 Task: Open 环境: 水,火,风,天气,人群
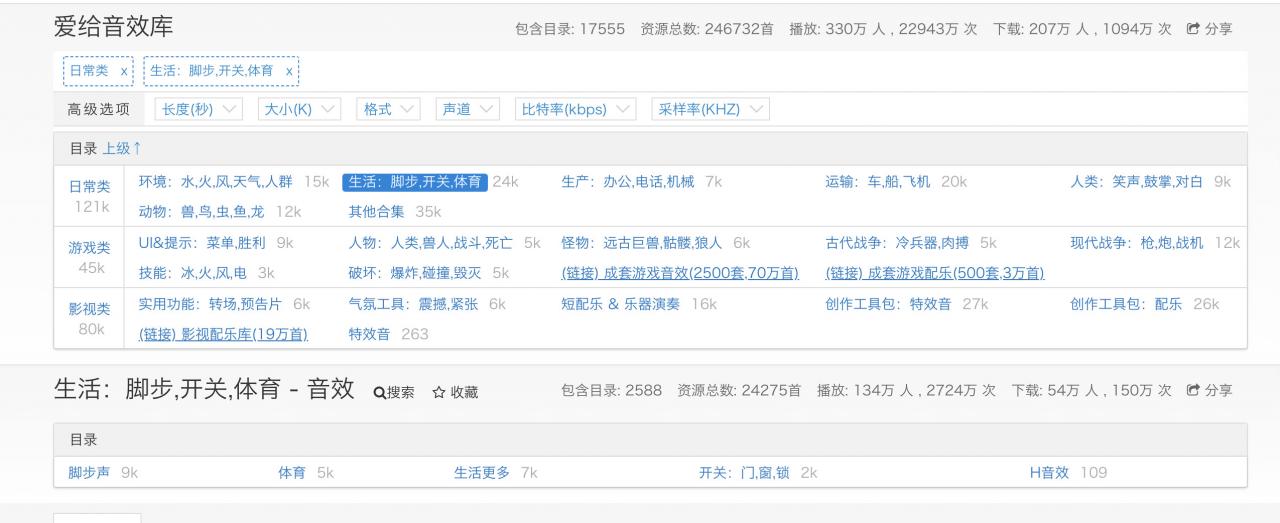pos(215,182)
